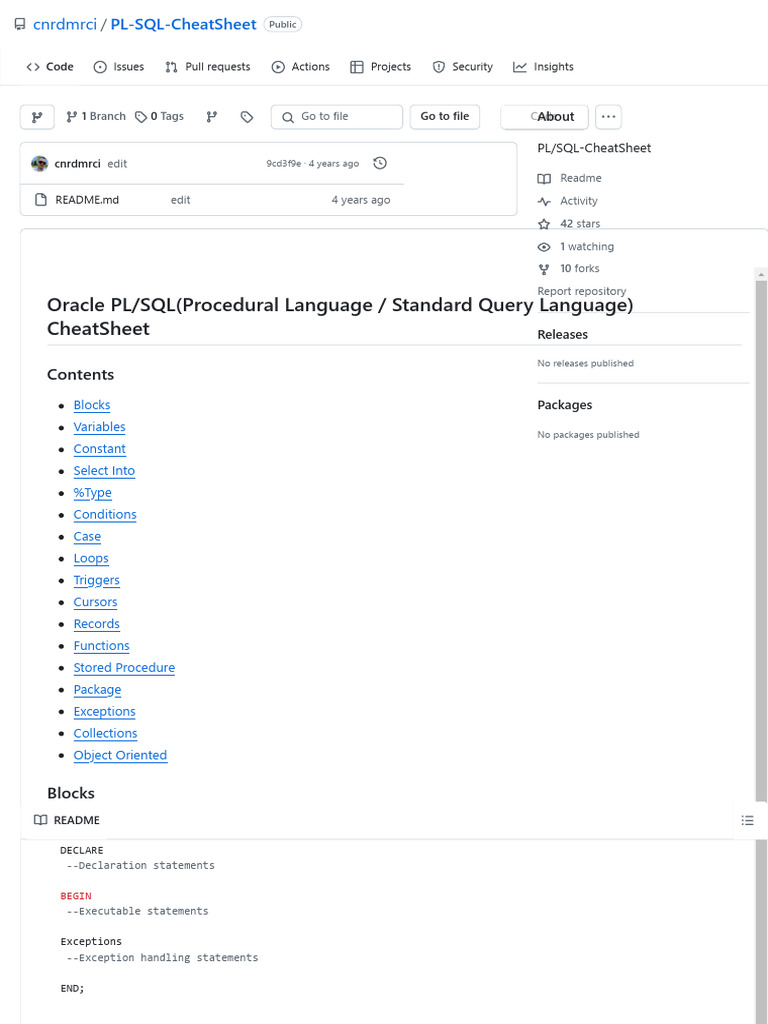Click the README.md file icon
The image size is (768, 1024).
pos(41,200)
